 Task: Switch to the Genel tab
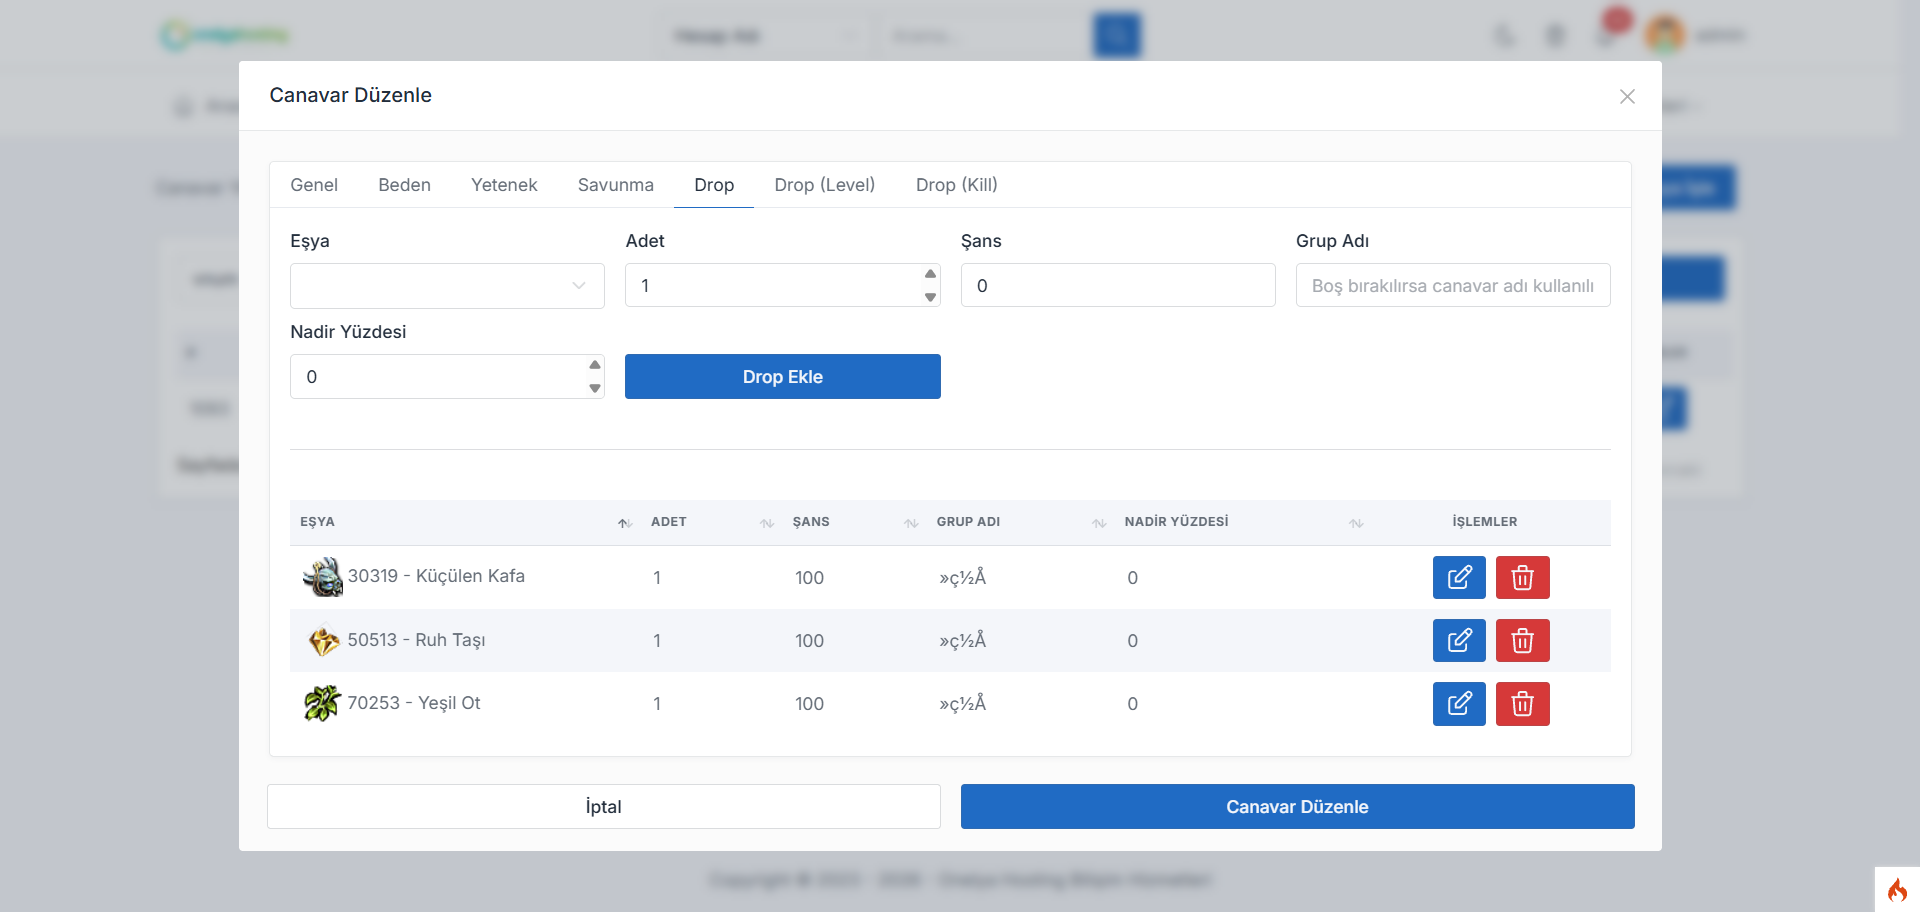(314, 185)
